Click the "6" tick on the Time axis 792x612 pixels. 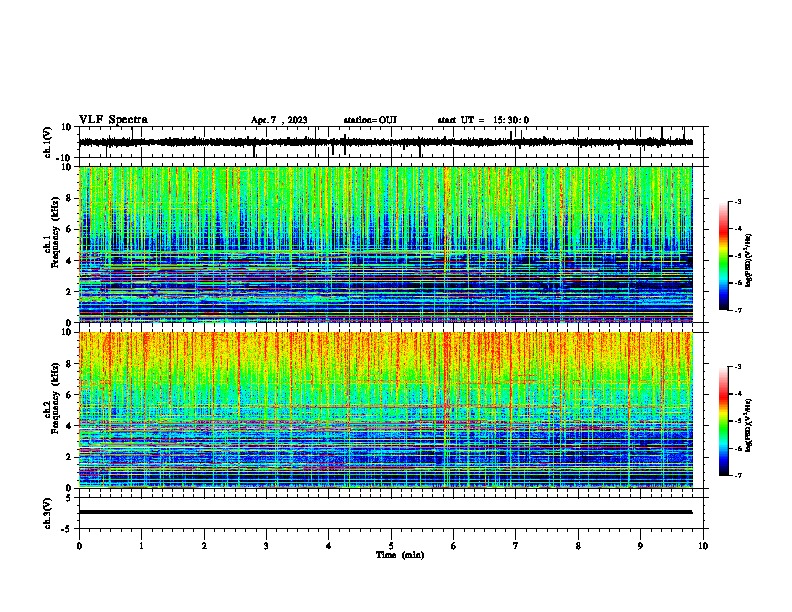point(454,546)
